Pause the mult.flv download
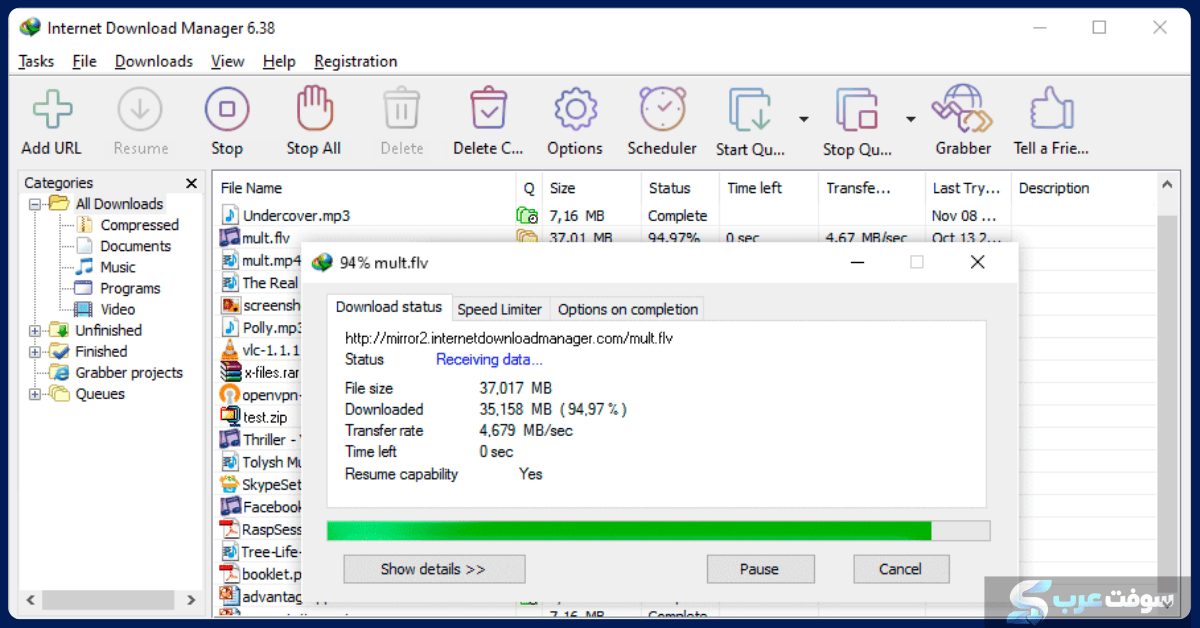The width and height of the screenshot is (1200, 628). coord(759,569)
